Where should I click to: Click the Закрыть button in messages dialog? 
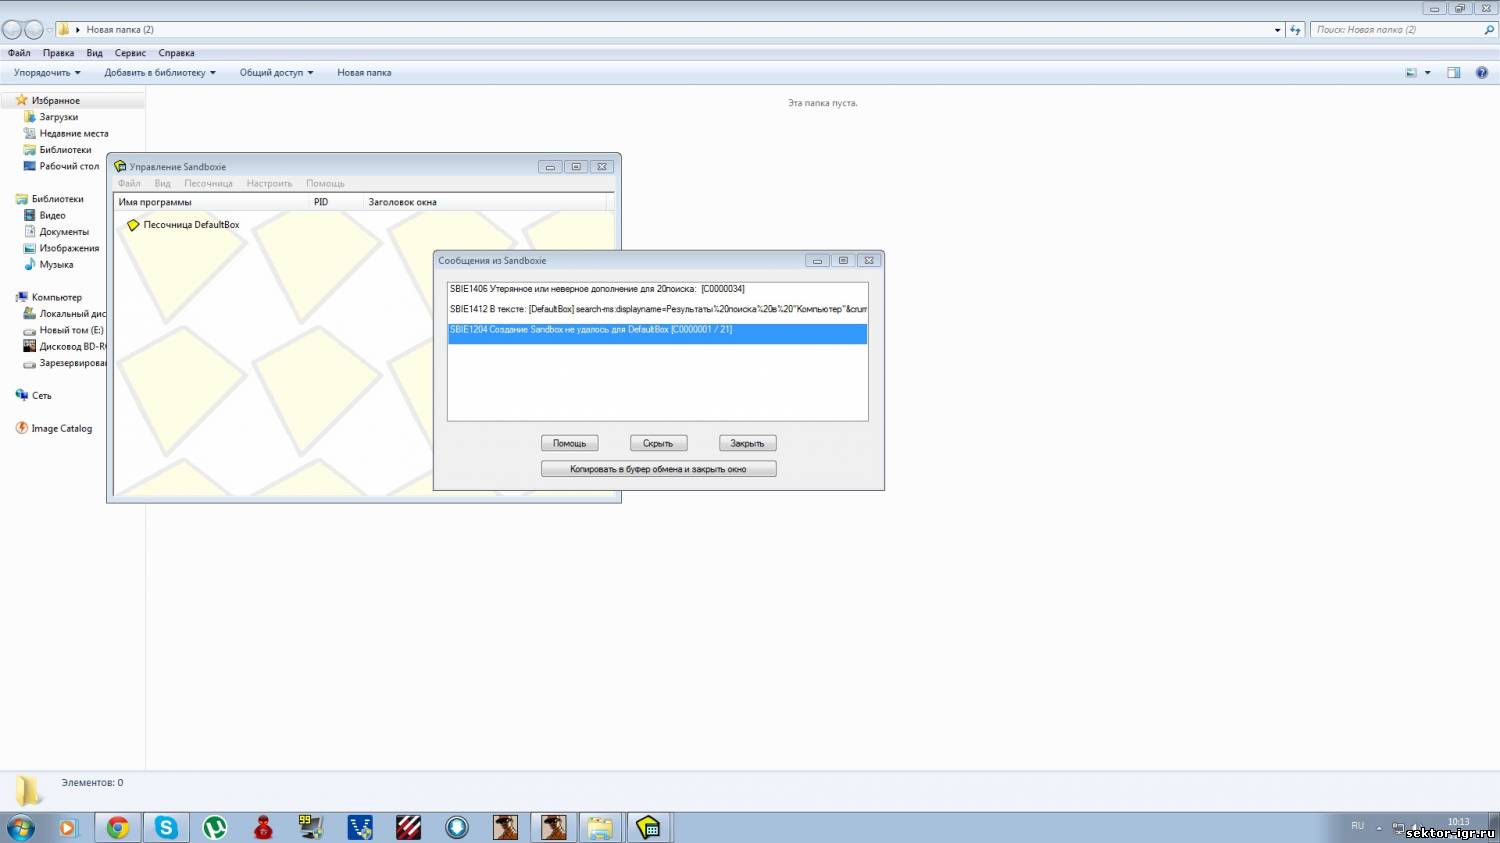(747, 443)
